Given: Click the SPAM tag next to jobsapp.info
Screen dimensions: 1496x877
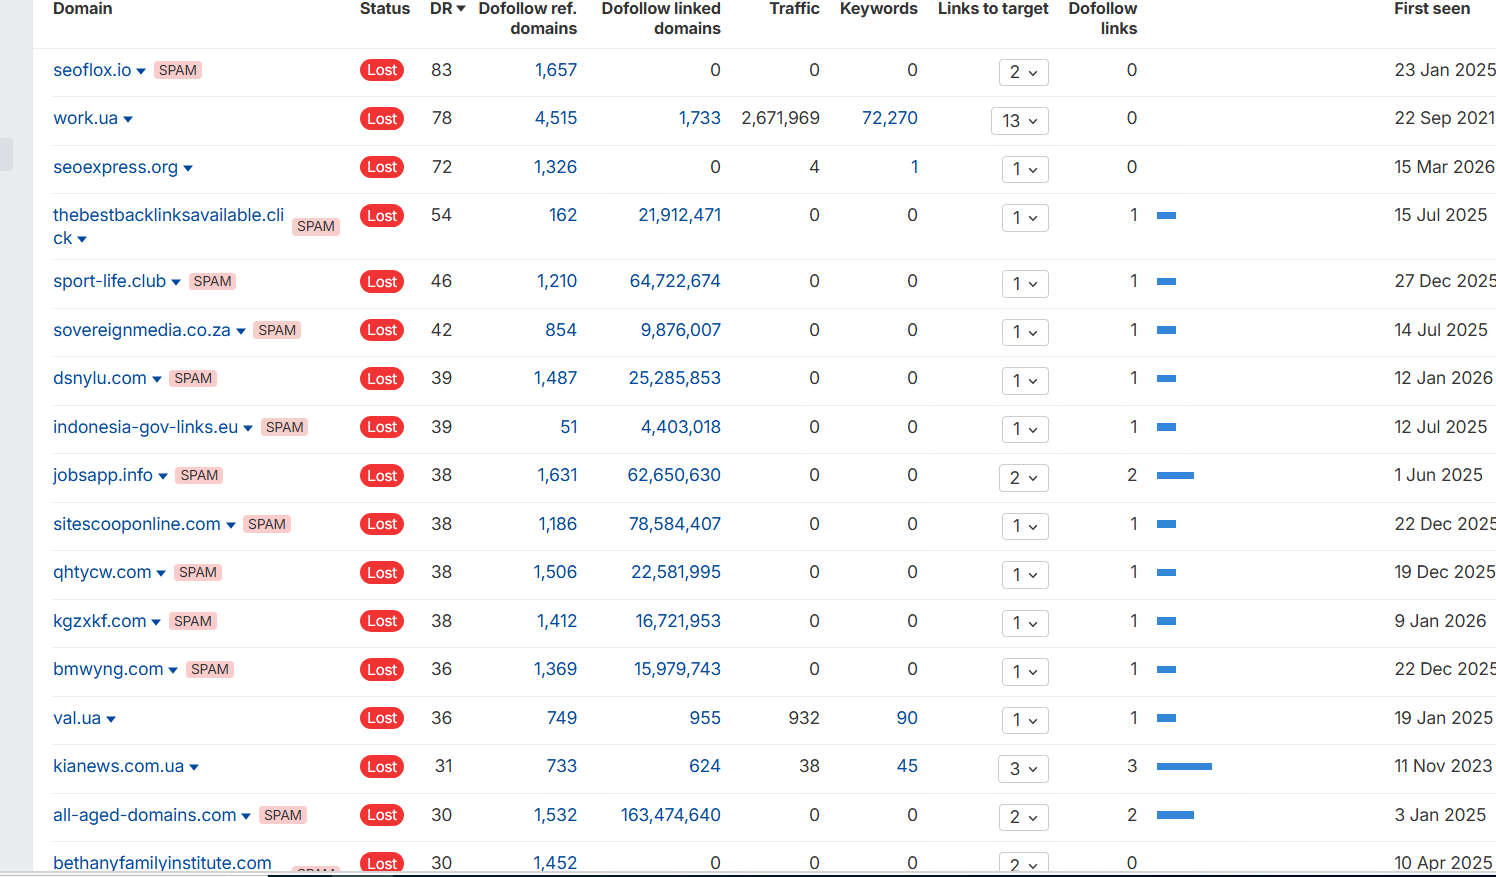Looking at the screenshot, I should [x=199, y=475].
